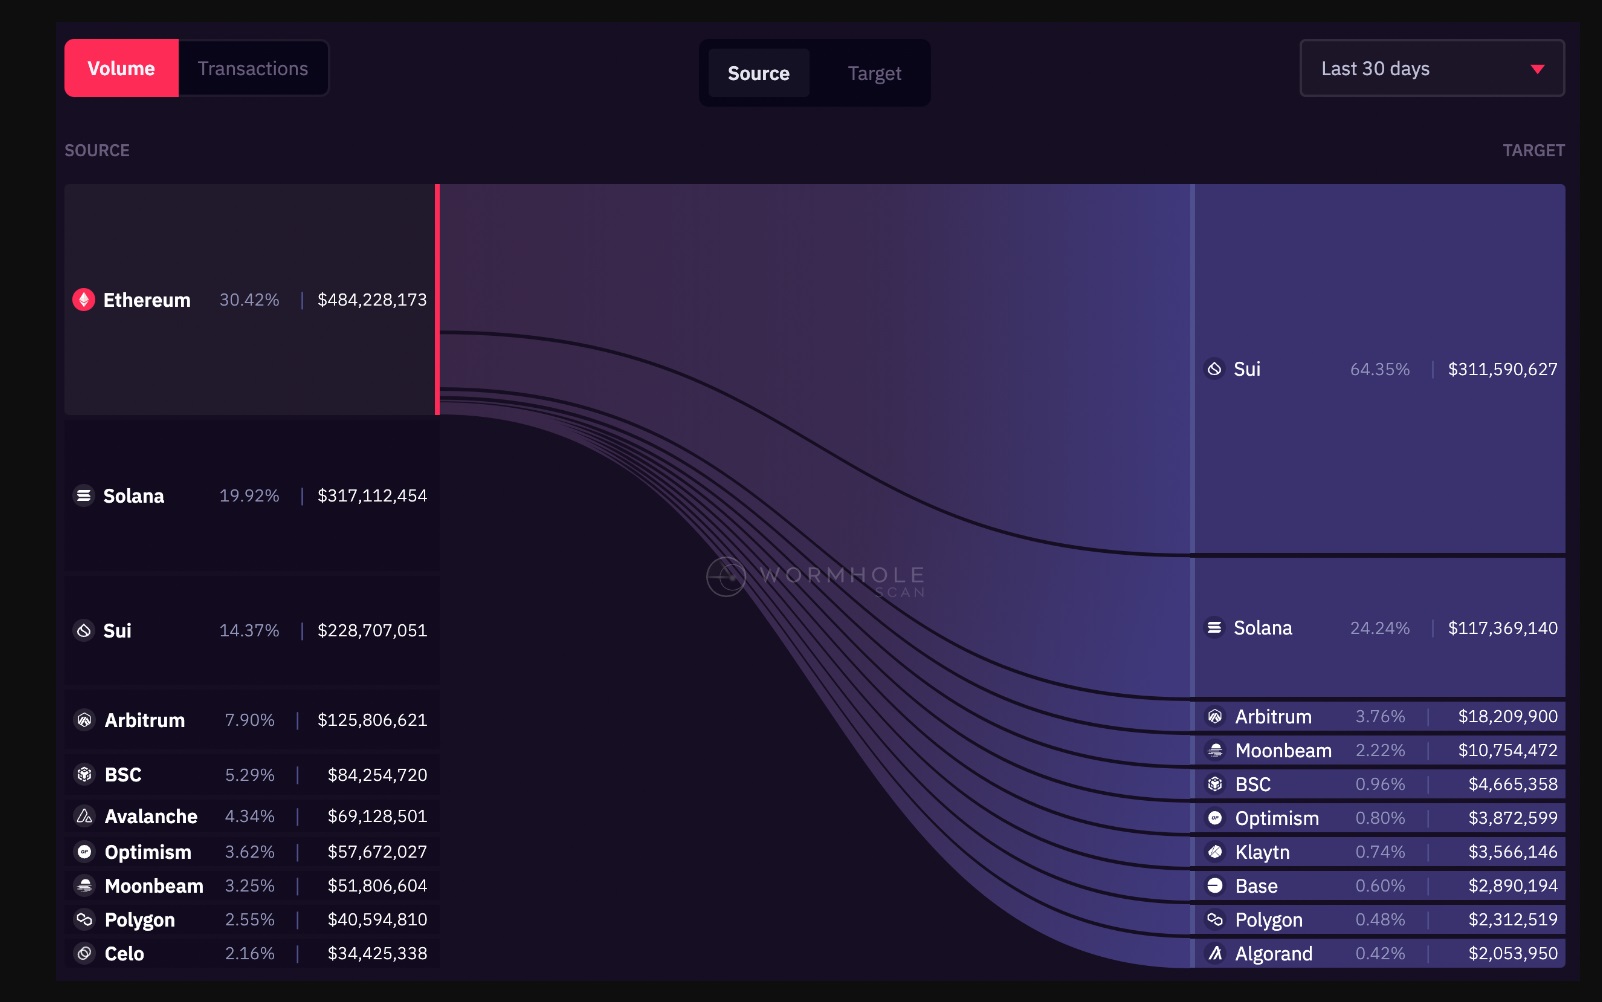Screen dimensions: 1602x1002
Task: Click Klaytn target chain name
Action: pyautogui.click(x=1262, y=852)
